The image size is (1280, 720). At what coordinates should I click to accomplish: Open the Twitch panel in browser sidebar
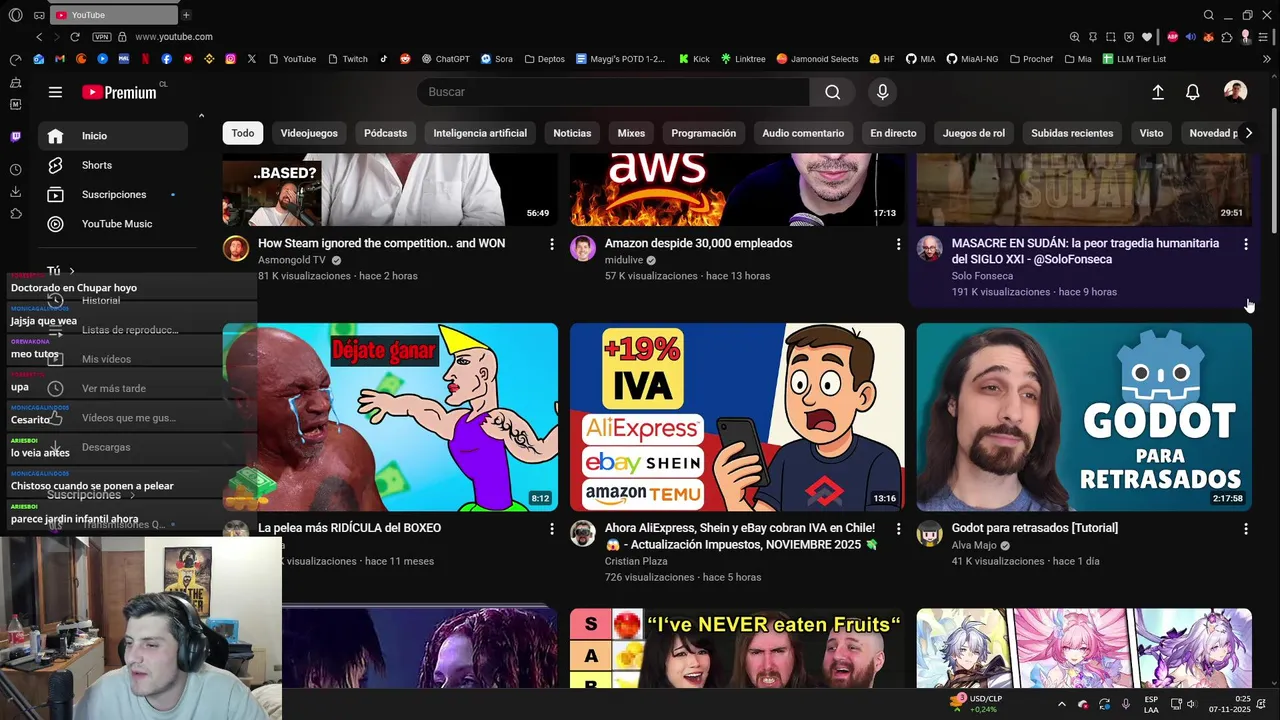click(15, 137)
